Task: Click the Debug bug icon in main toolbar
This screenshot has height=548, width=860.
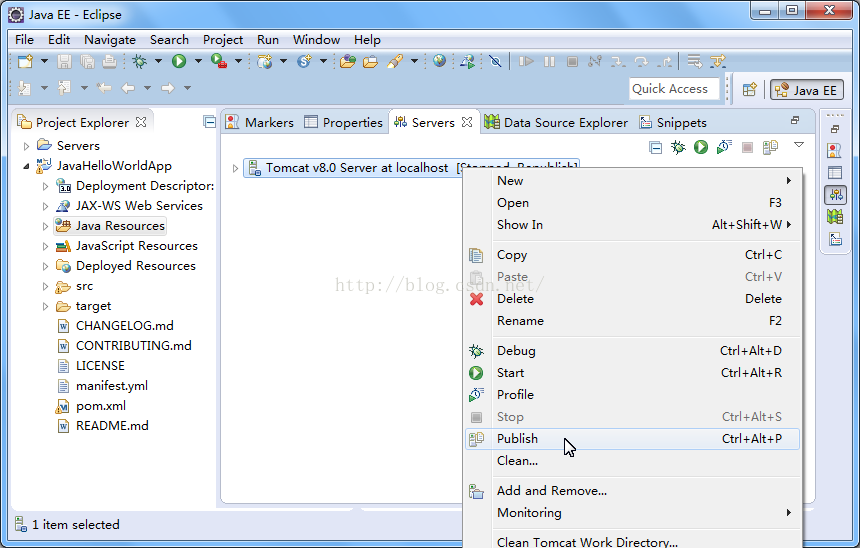Action: pyautogui.click(x=139, y=61)
